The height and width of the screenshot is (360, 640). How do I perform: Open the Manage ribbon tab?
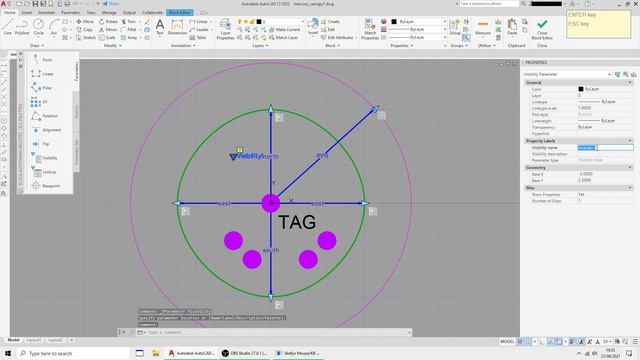(x=109, y=13)
